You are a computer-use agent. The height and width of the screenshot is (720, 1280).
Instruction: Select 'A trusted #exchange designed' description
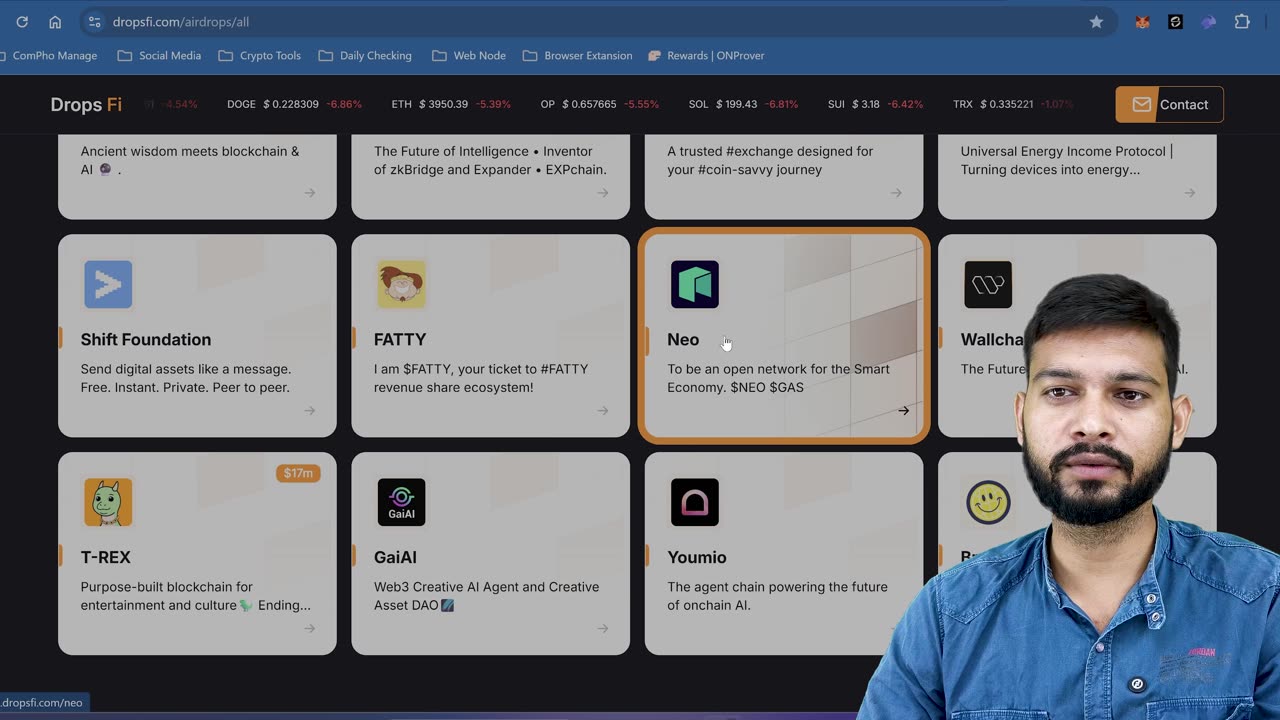pyautogui.click(x=770, y=160)
